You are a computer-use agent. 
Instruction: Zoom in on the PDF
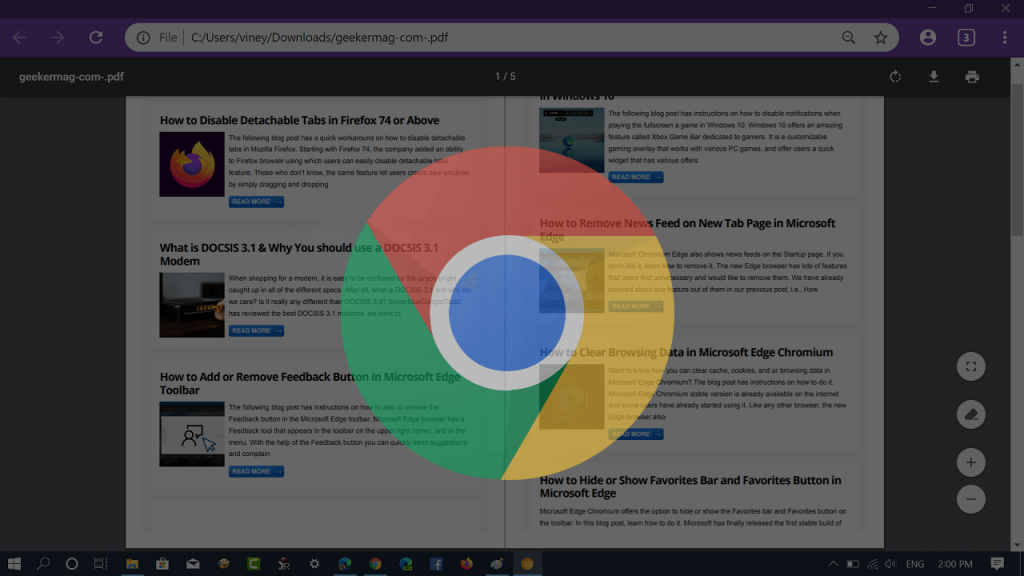[971, 462]
